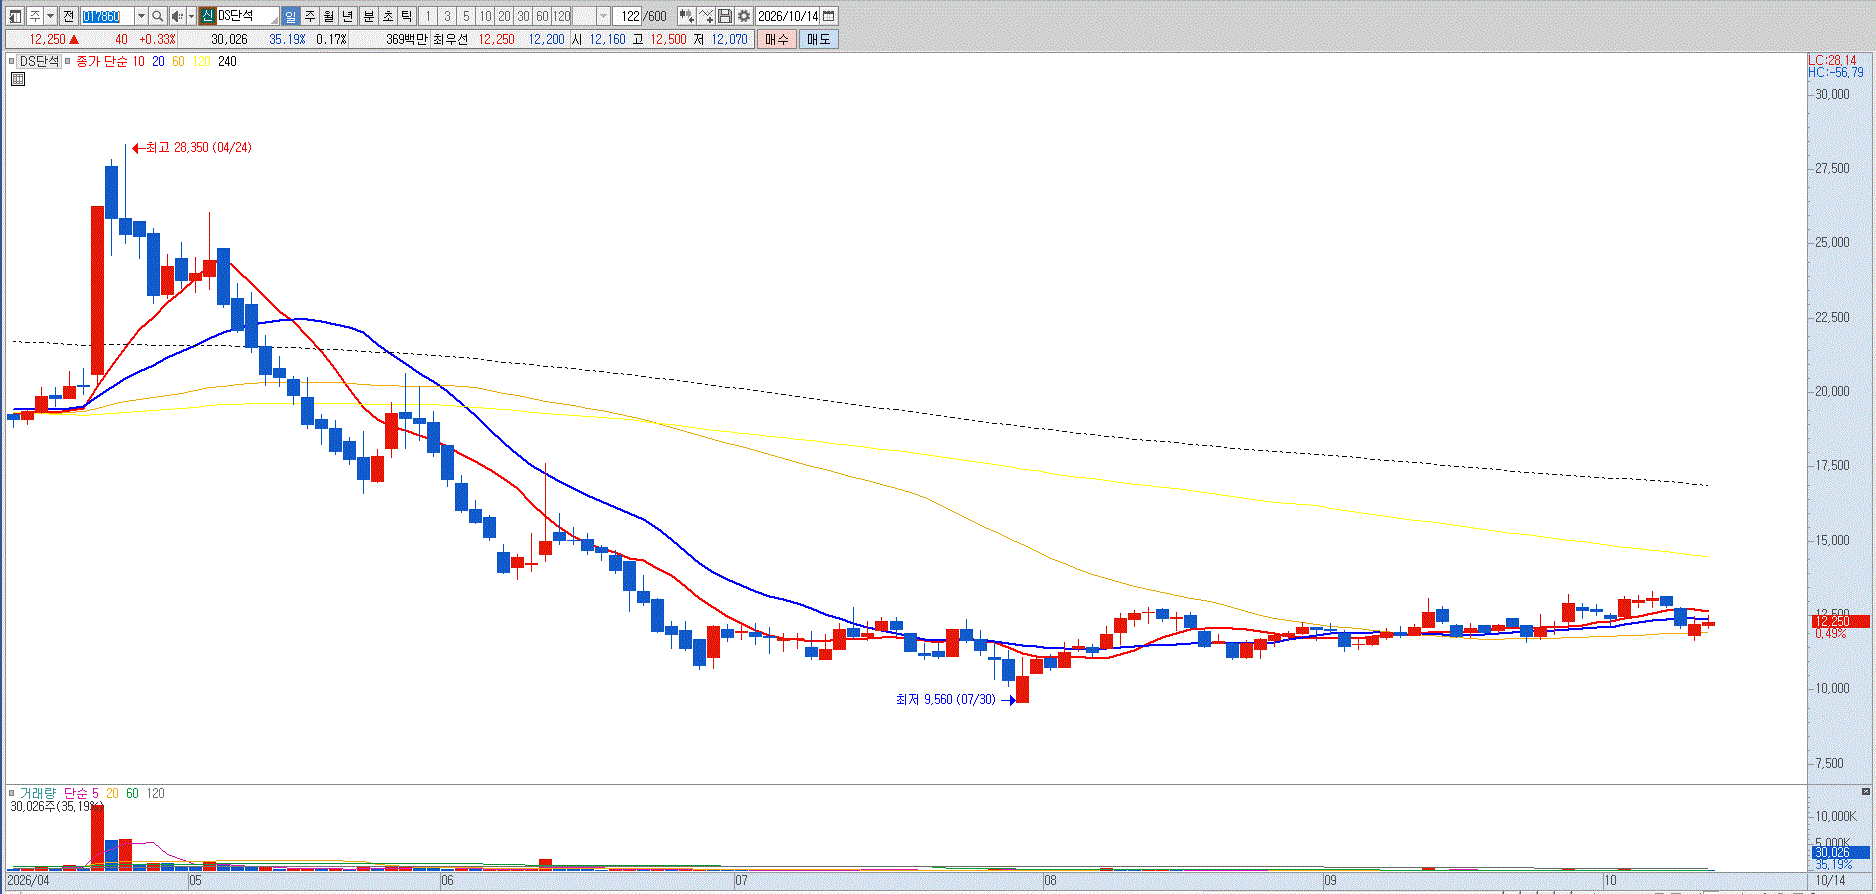Click the chart layout icon at toolbar start
Image resolution: width=1876 pixels, height=894 pixels.
tap(15, 16)
